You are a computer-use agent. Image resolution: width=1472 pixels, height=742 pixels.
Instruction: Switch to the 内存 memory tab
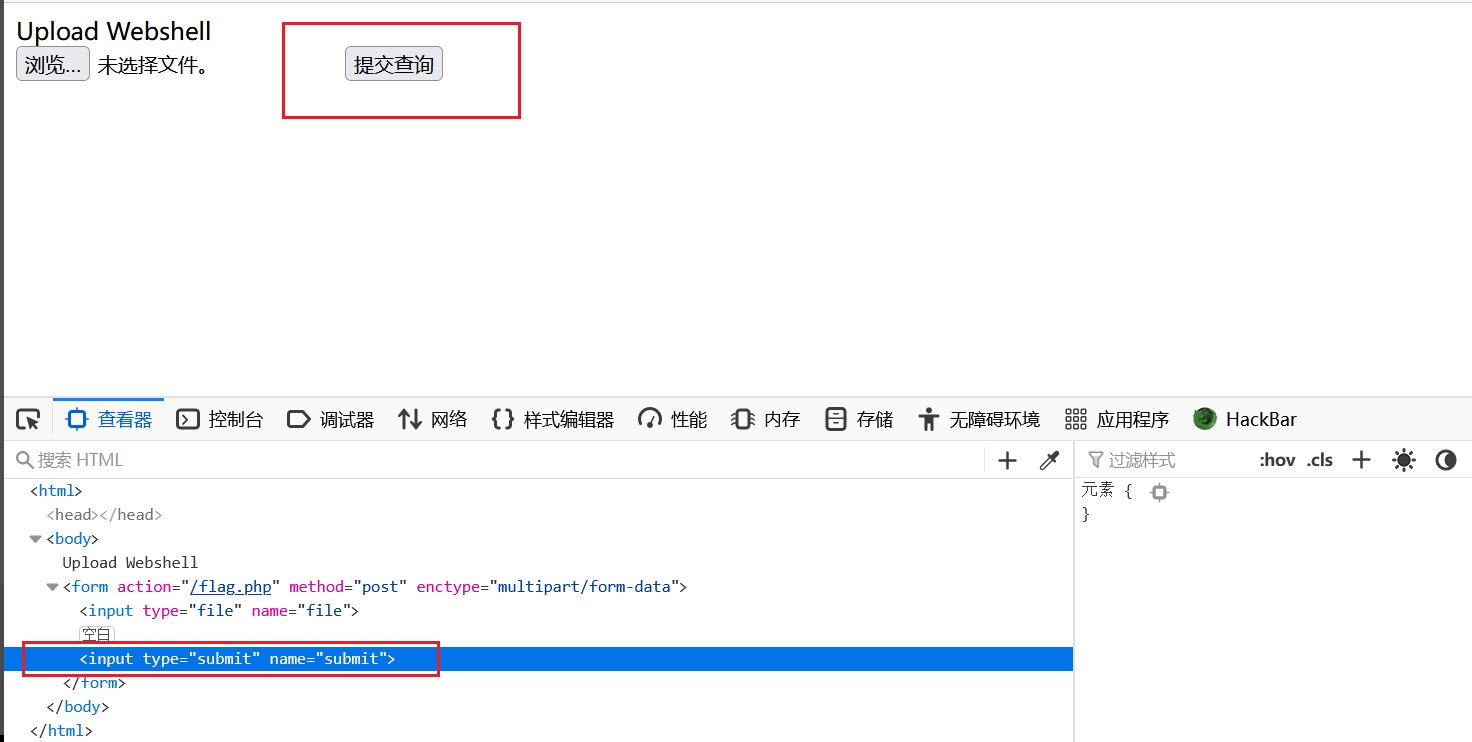pyautogui.click(x=765, y=419)
